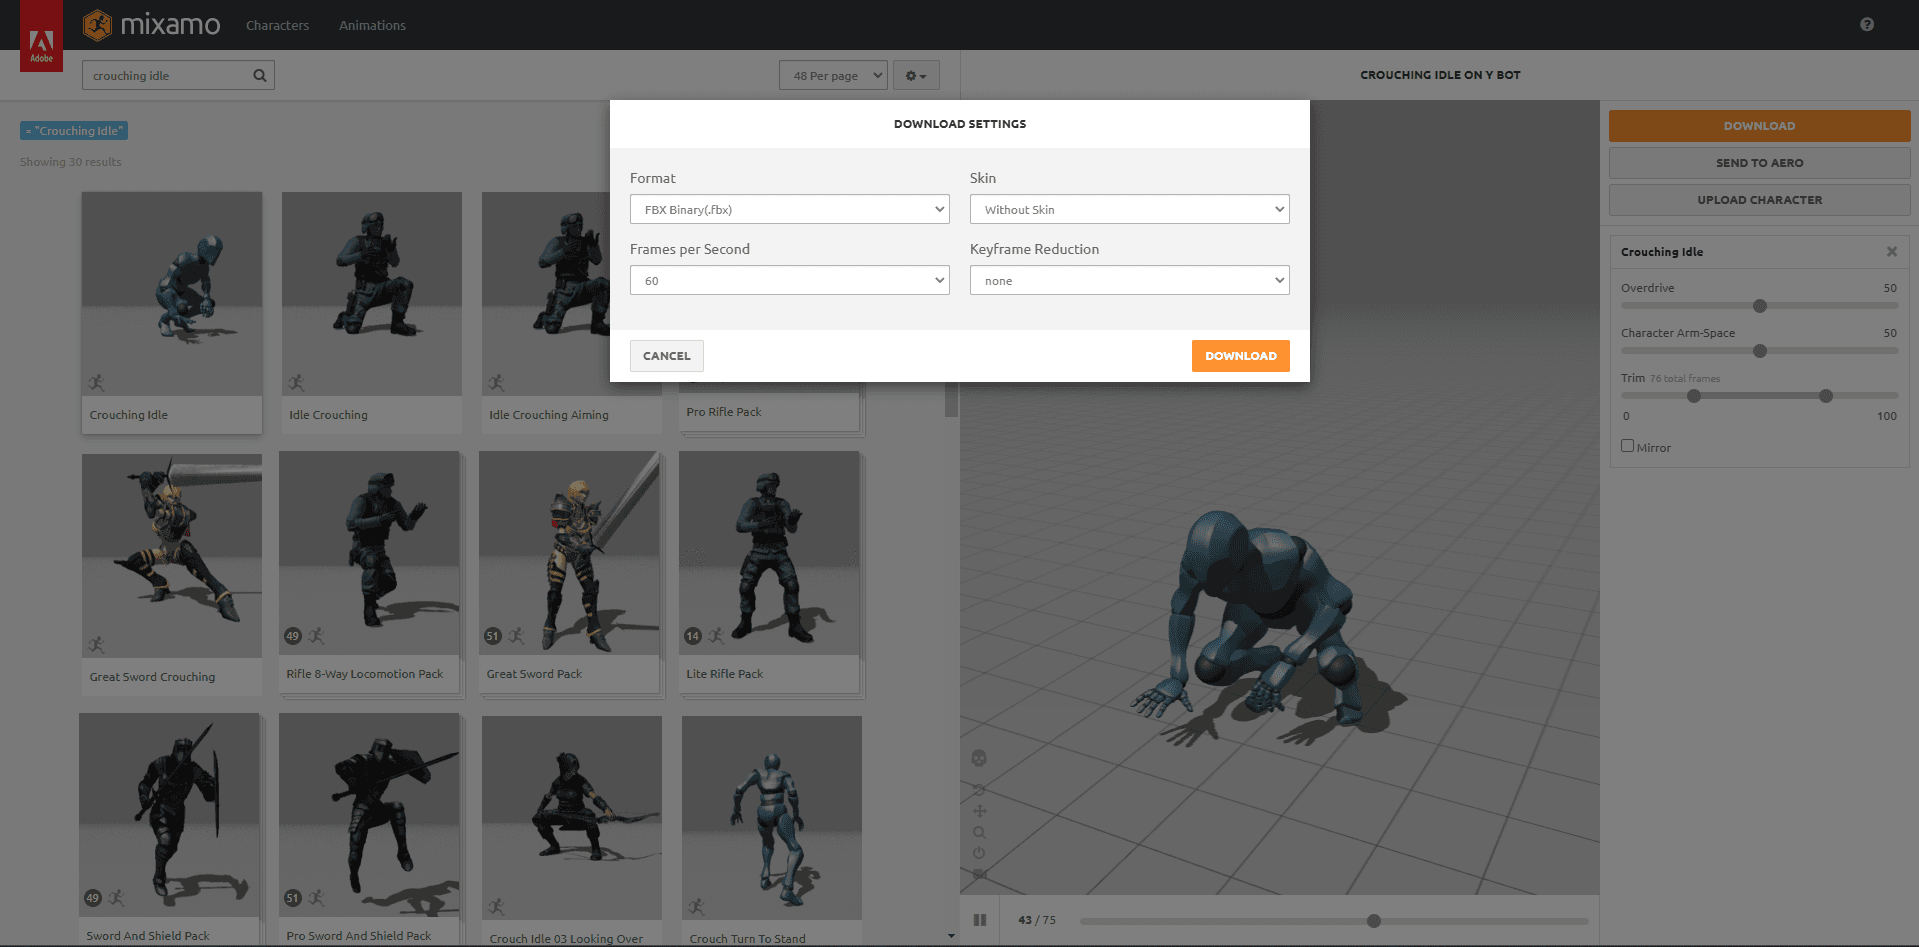Click Download in the Download Settings dialog

(1241, 356)
